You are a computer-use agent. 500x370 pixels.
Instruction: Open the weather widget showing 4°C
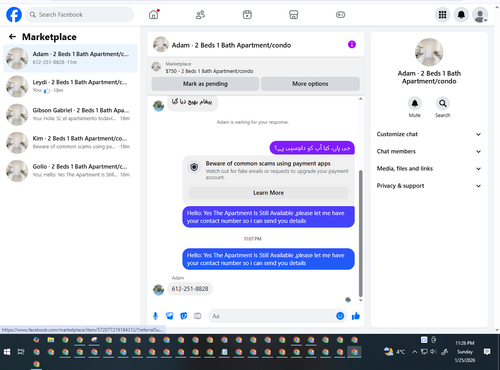tap(395, 352)
